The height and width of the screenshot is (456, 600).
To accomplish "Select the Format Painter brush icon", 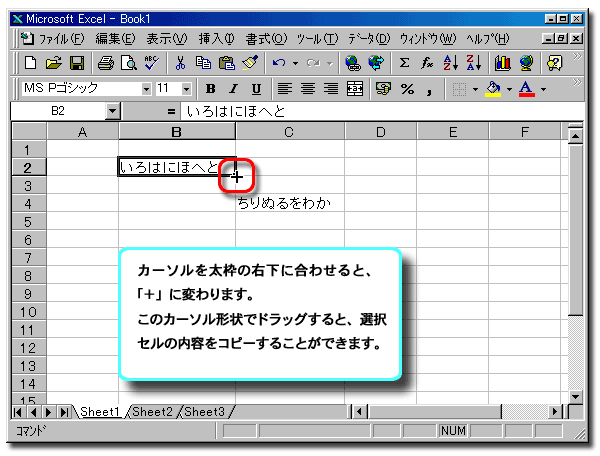I will coord(251,63).
